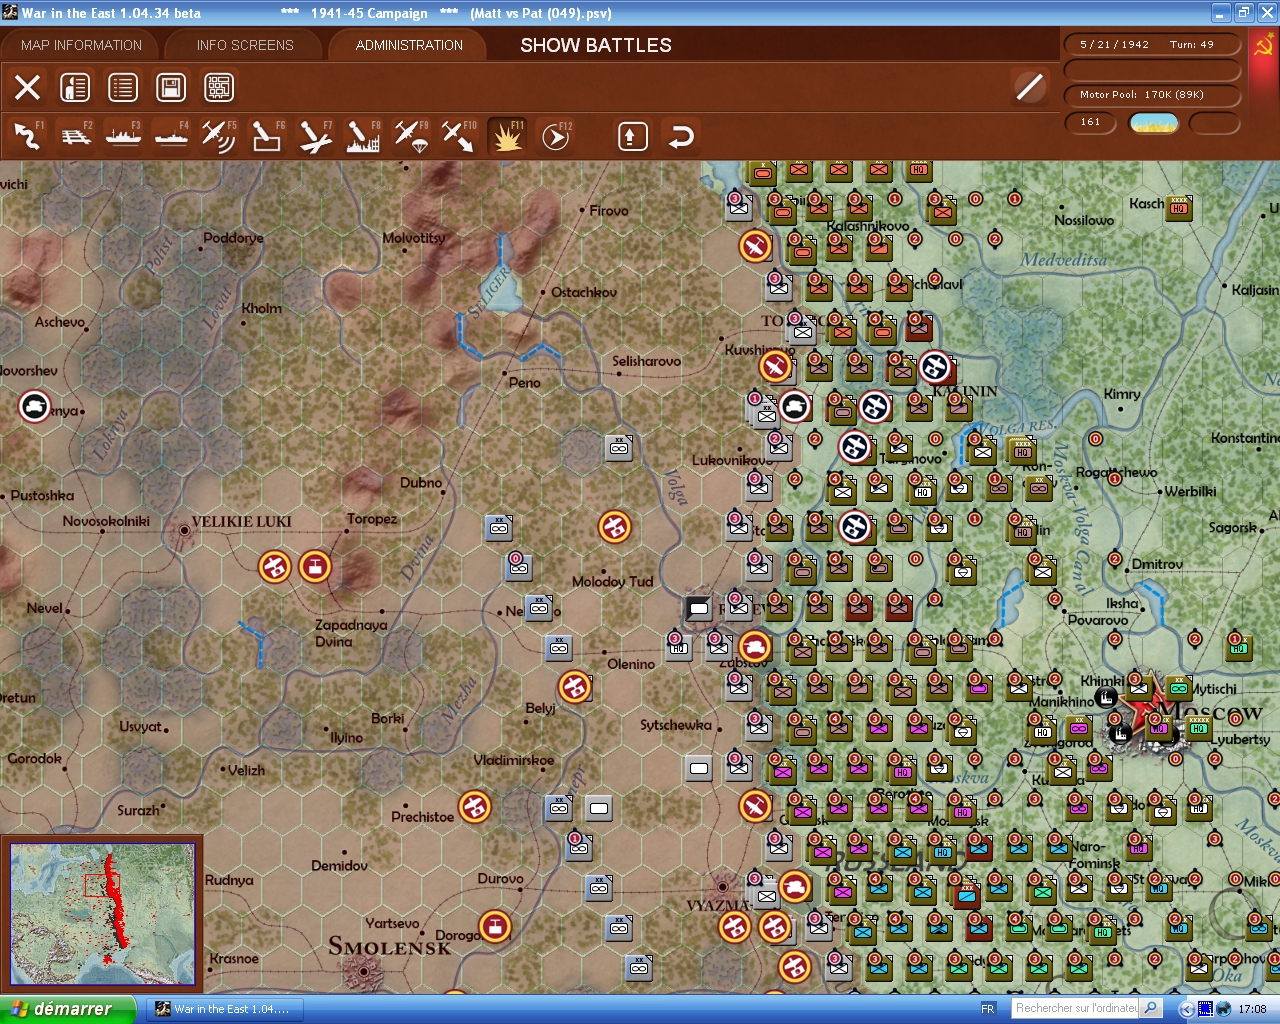
Task: Switch to the MAP INFORMATION tab
Action: (x=81, y=45)
